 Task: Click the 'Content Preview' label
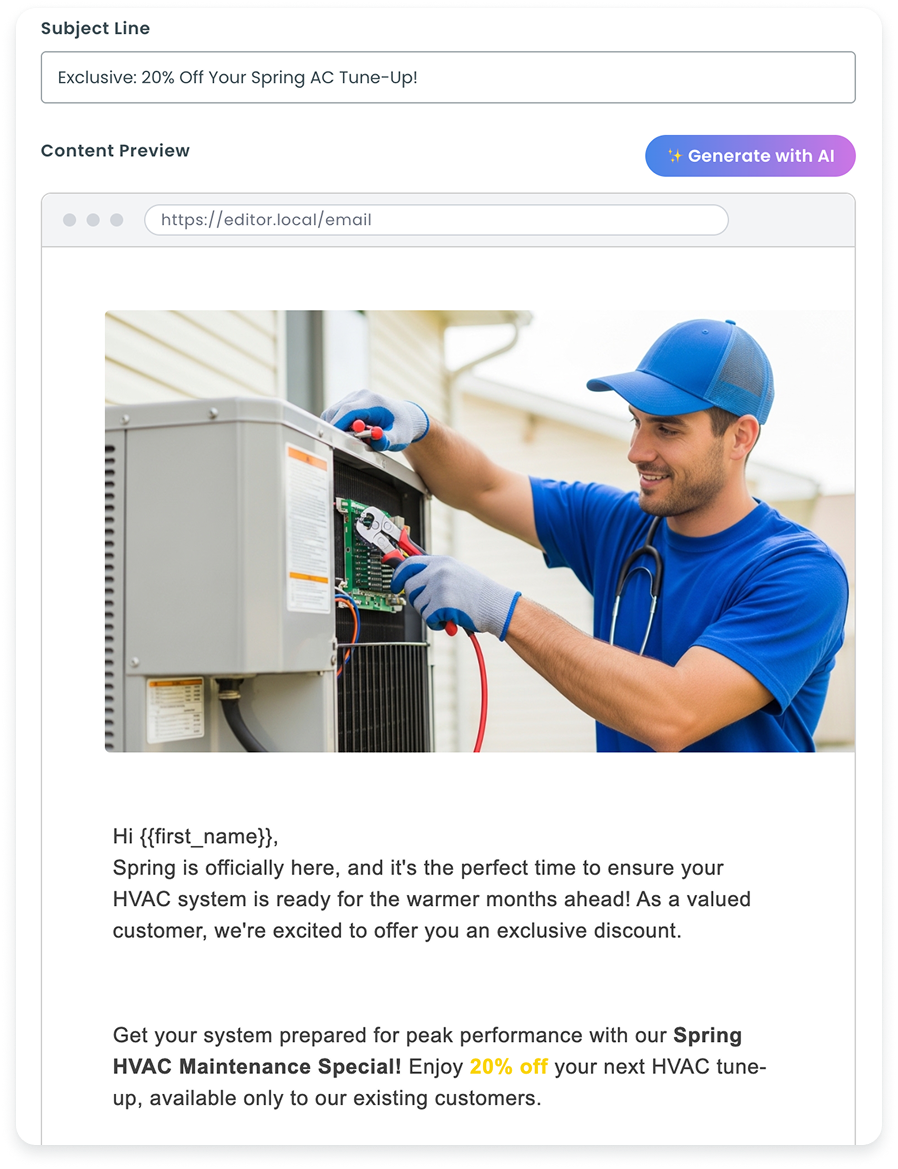click(116, 151)
